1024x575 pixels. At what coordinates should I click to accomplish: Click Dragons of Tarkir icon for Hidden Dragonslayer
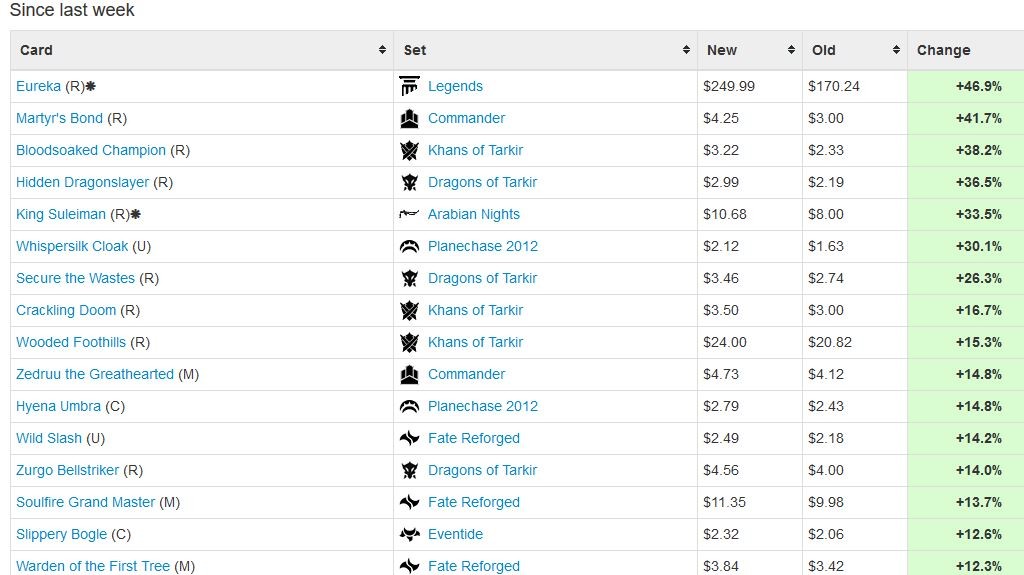click(409, 182)
